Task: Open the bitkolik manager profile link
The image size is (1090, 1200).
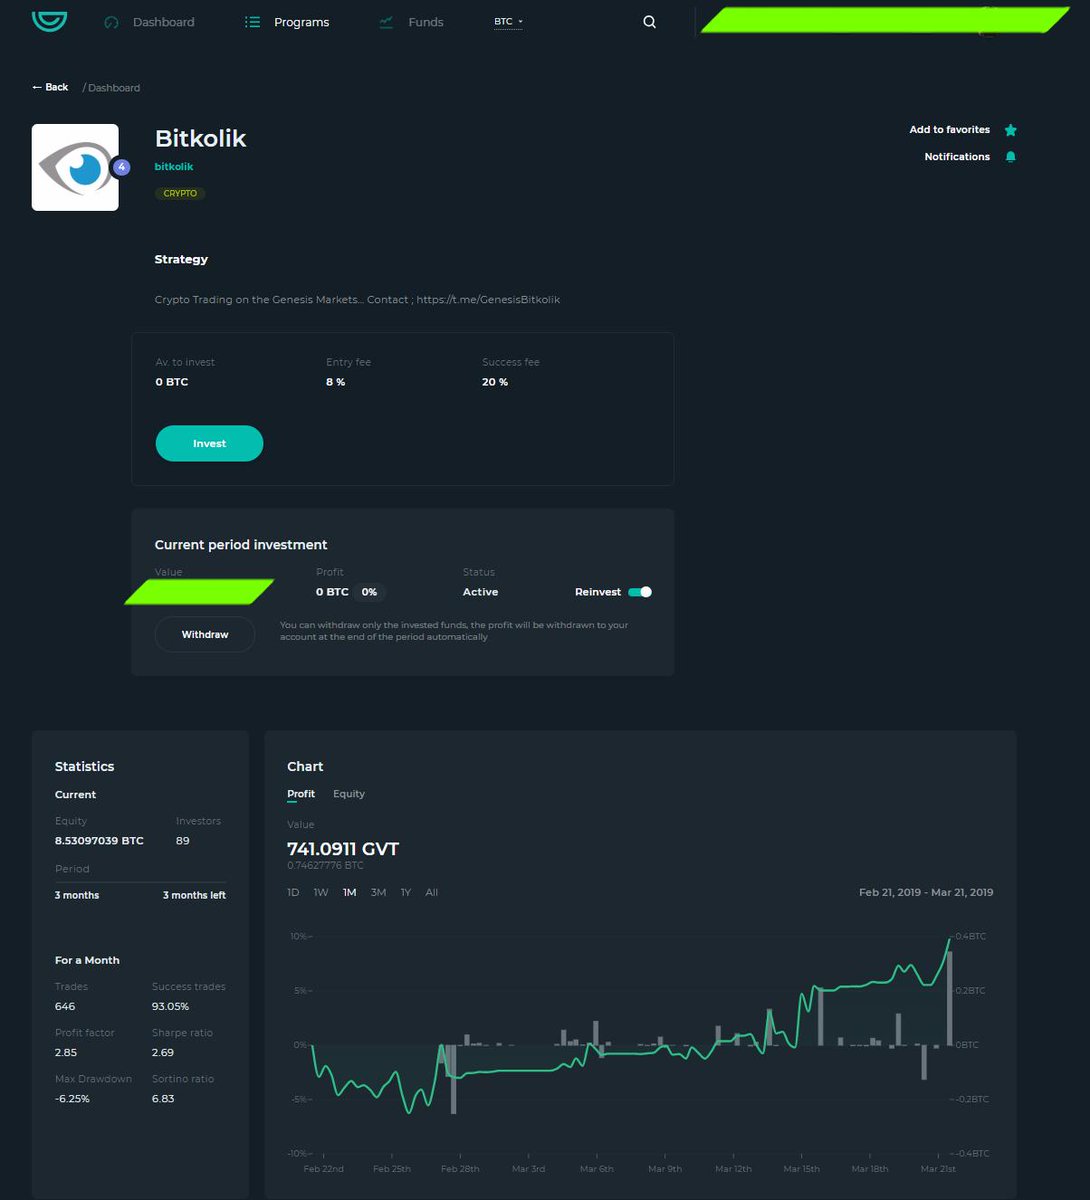Action: (174, 166)
